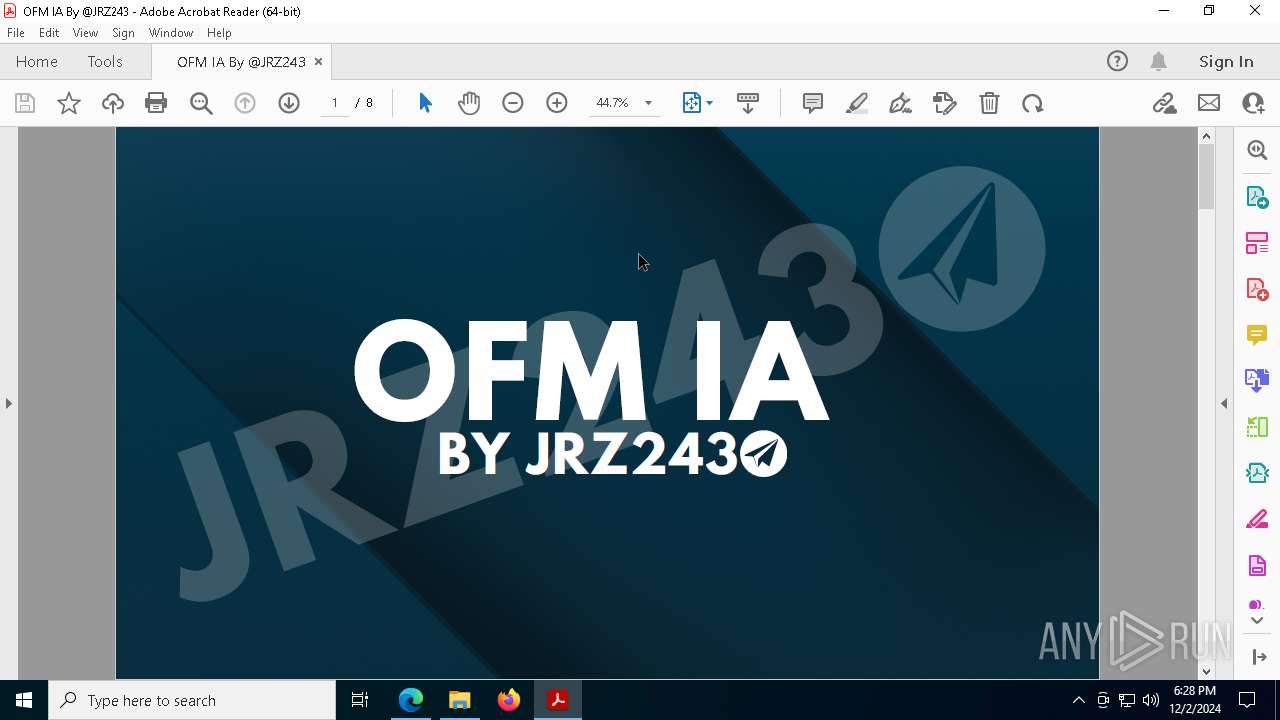Click the edit PDF stamp icon

(x=945, y=103)
